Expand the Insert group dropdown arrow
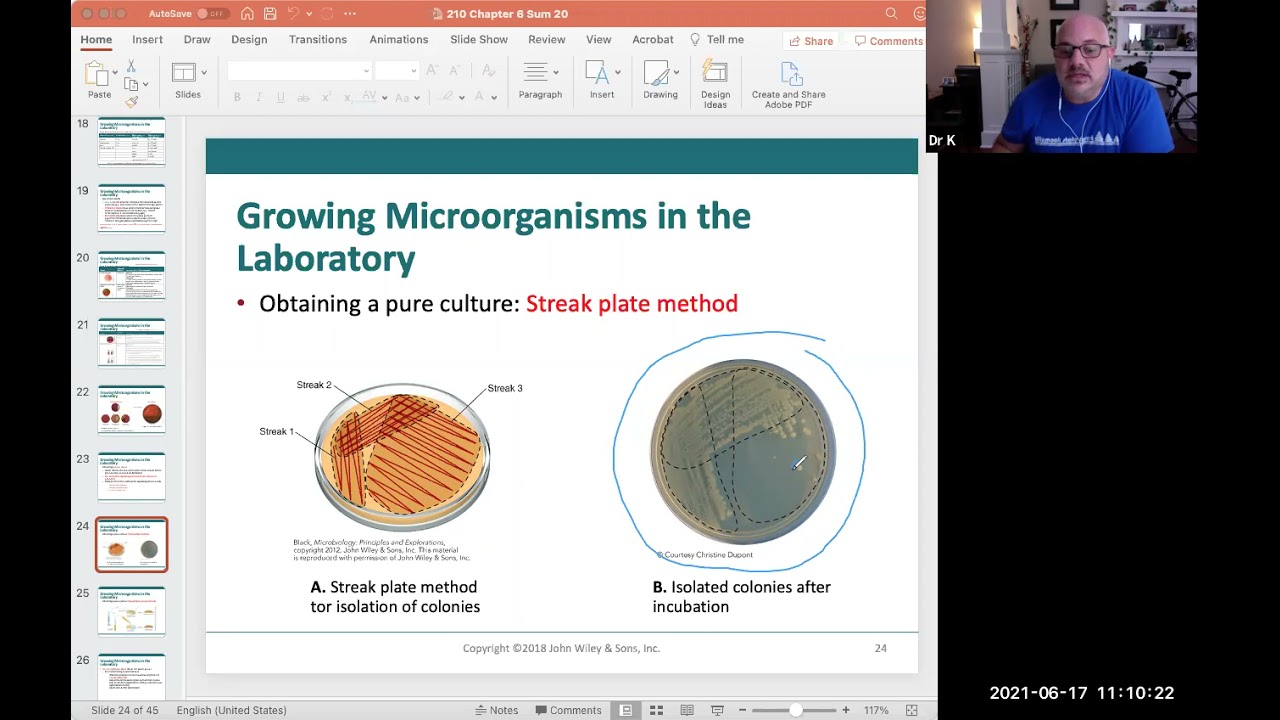 (x=618, y=72)
